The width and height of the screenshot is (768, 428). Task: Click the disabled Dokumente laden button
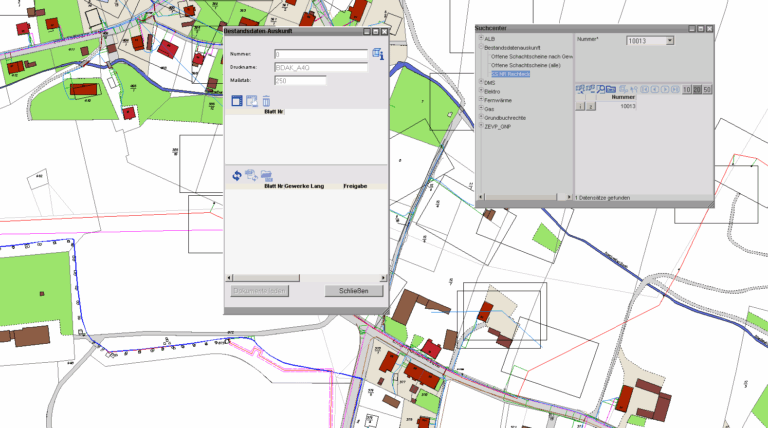260,291
